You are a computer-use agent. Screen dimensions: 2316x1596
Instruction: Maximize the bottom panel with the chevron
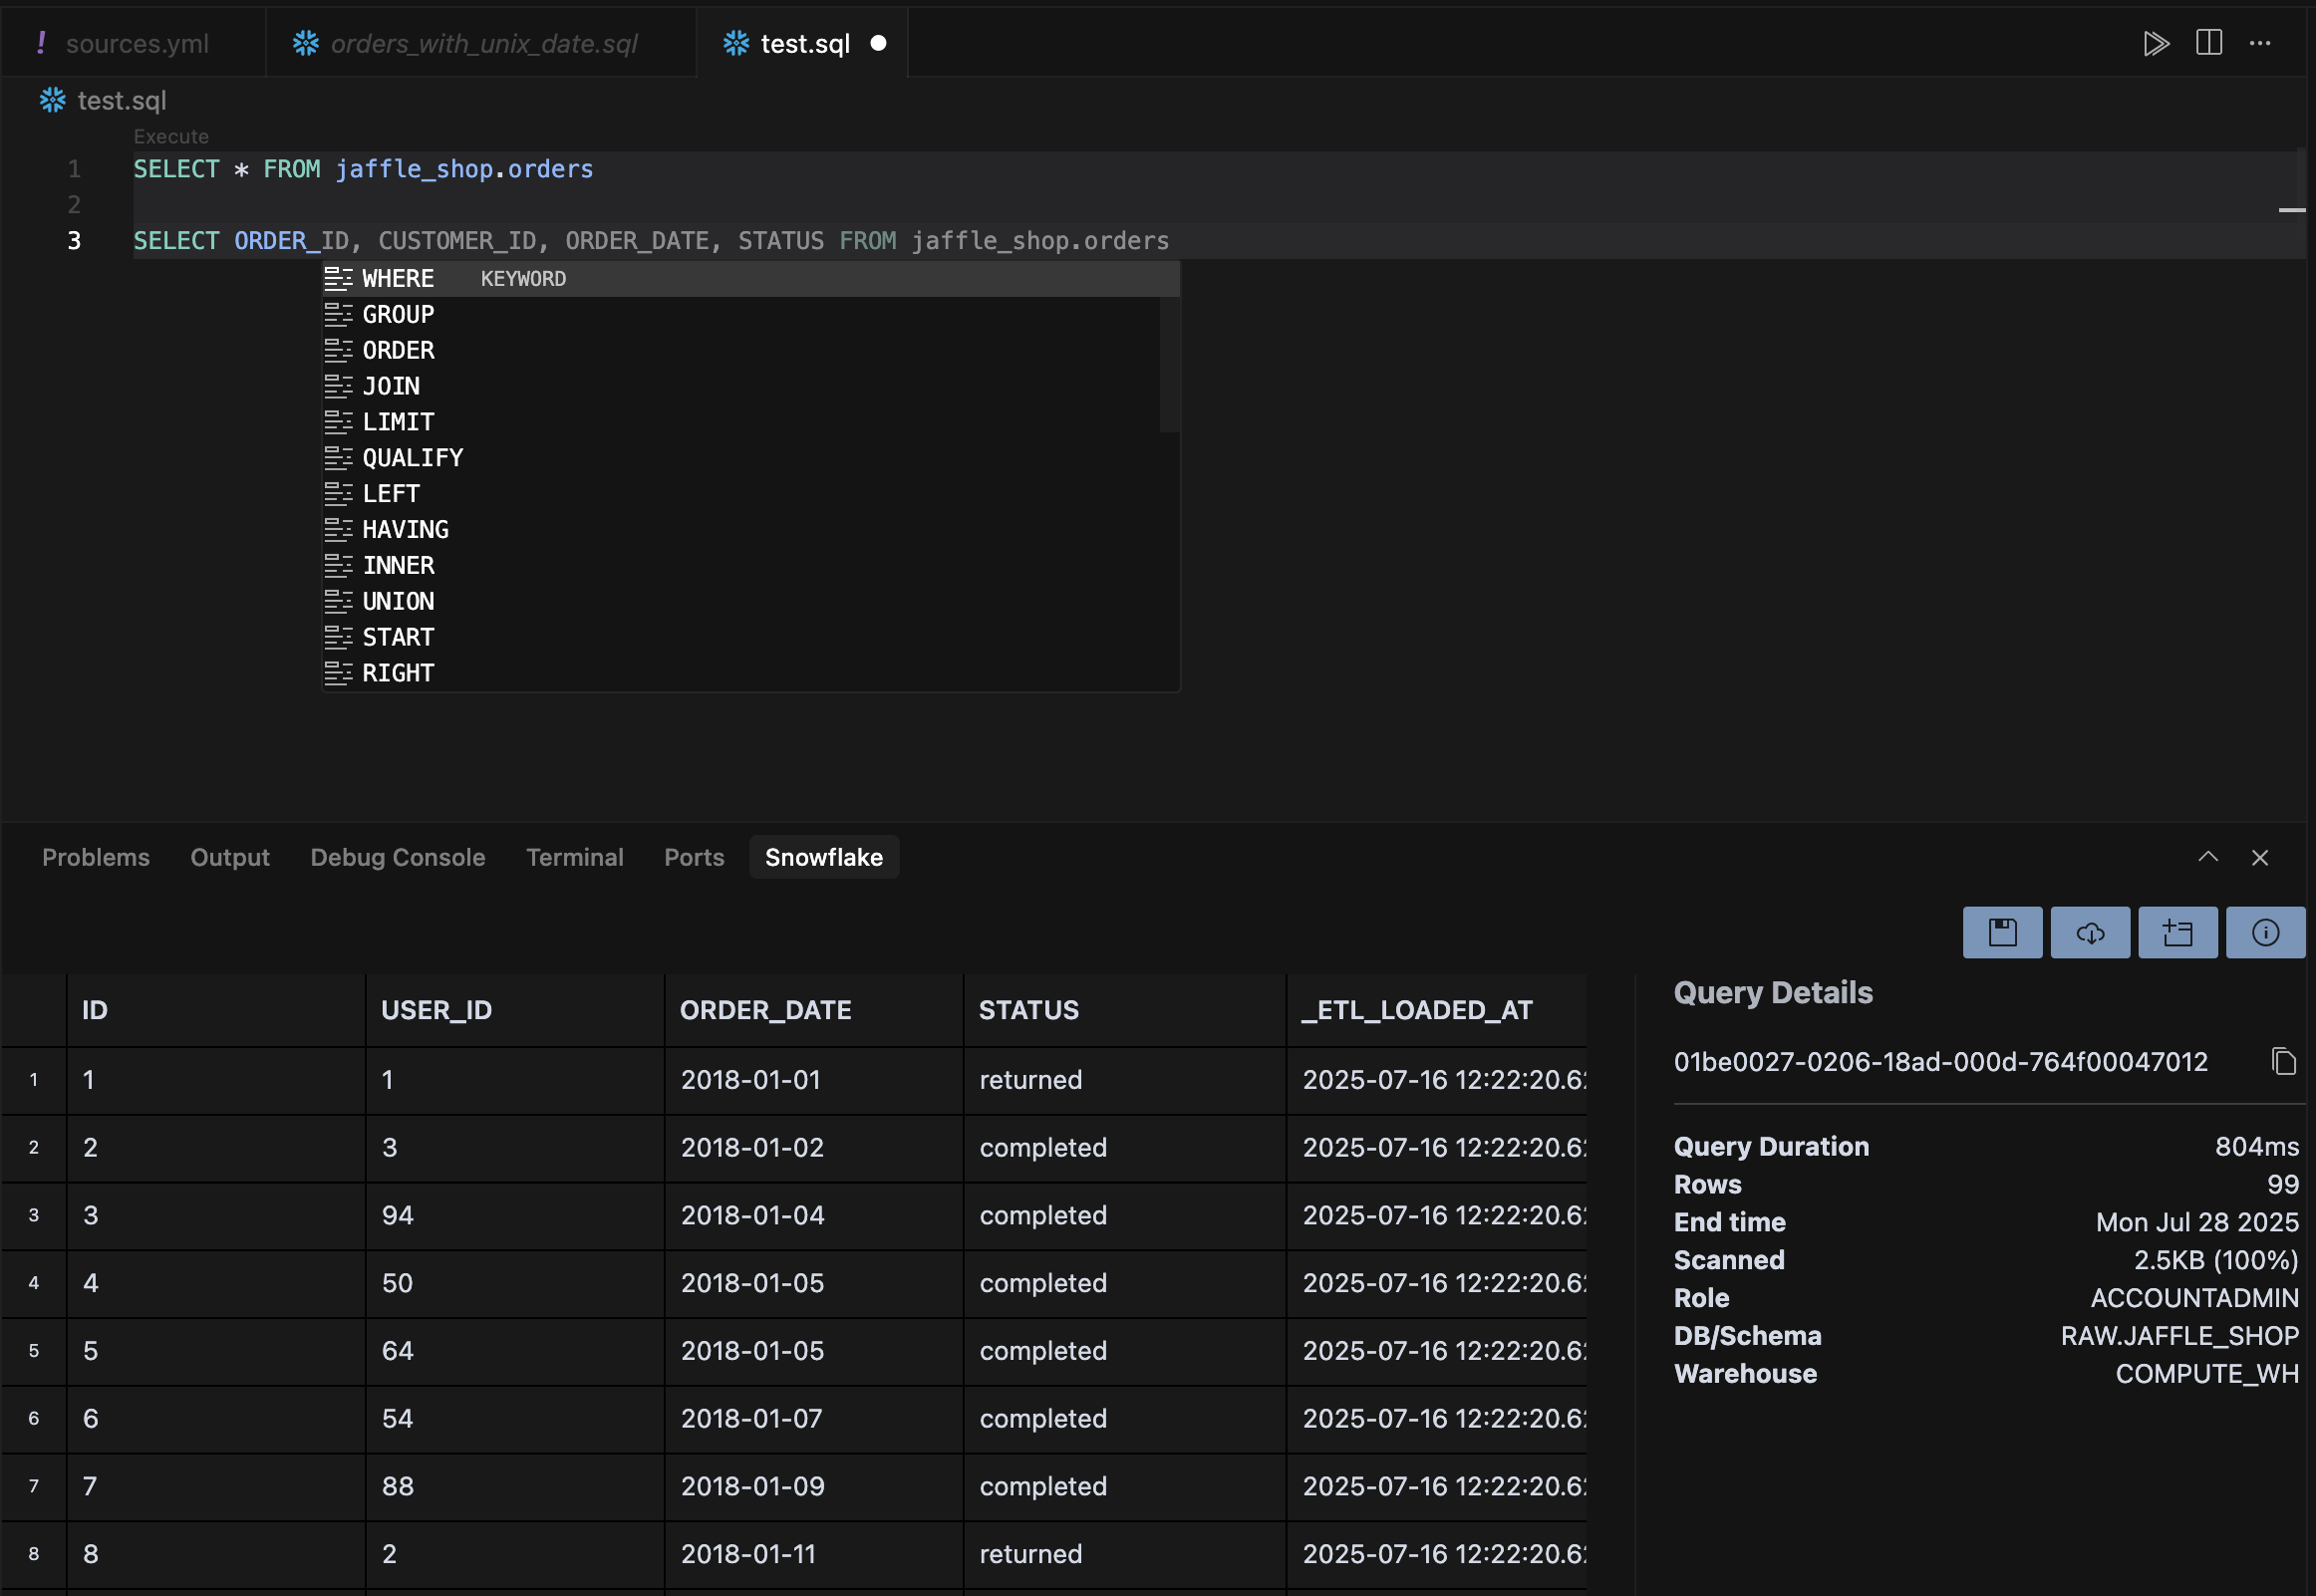click(x=2208, y=857)
